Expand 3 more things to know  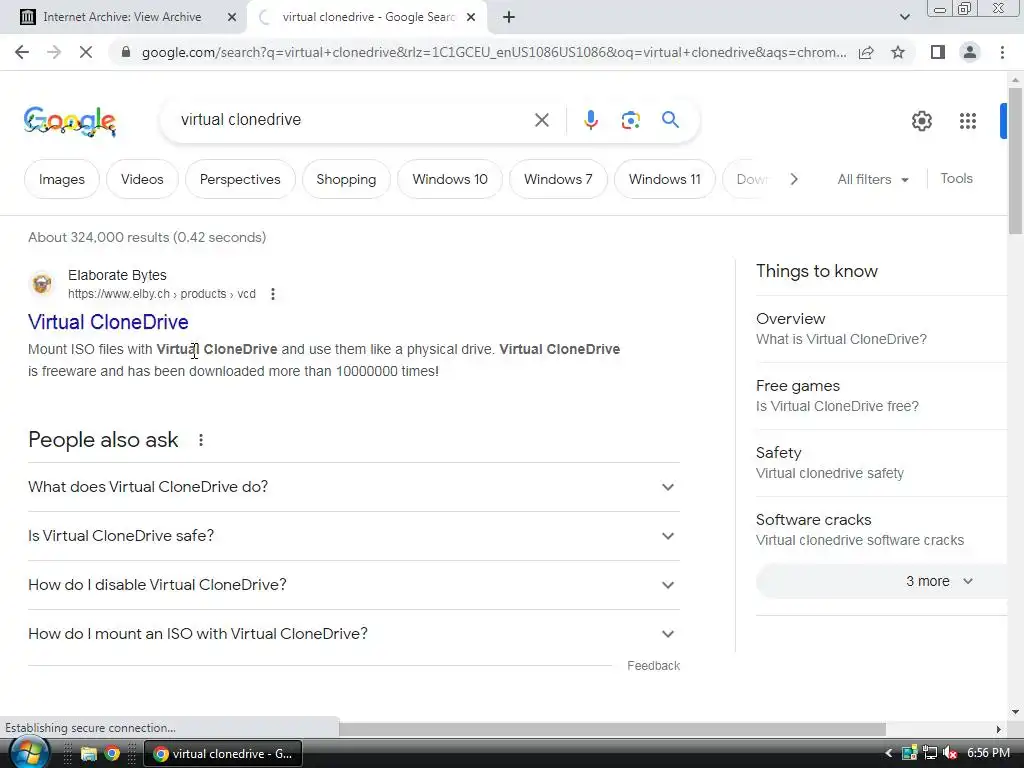click(x=882, y=581)
